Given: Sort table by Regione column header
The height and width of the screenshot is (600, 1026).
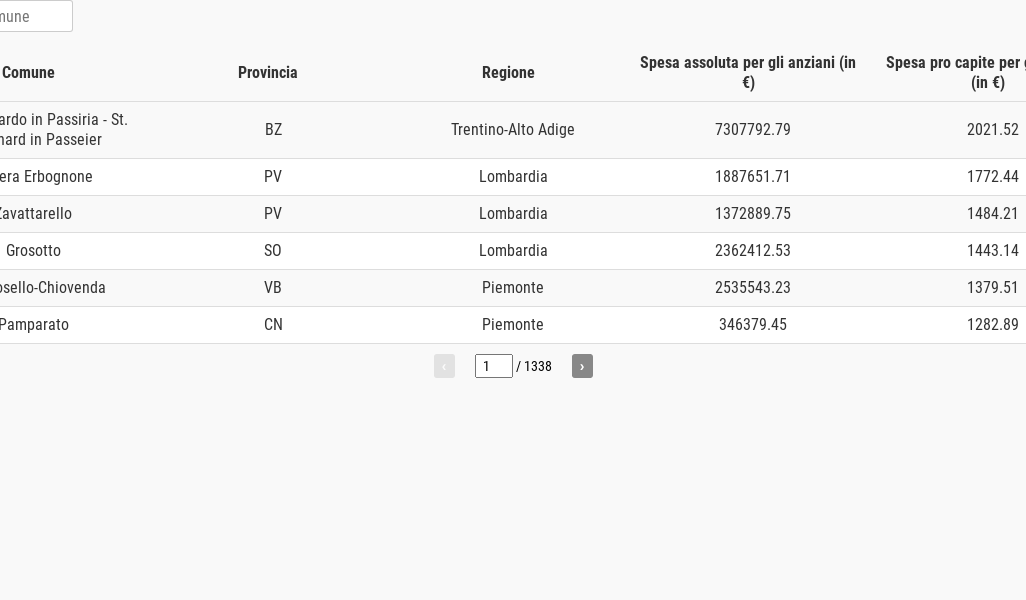Looking at the screenshot, I should (x=508, y=72).
